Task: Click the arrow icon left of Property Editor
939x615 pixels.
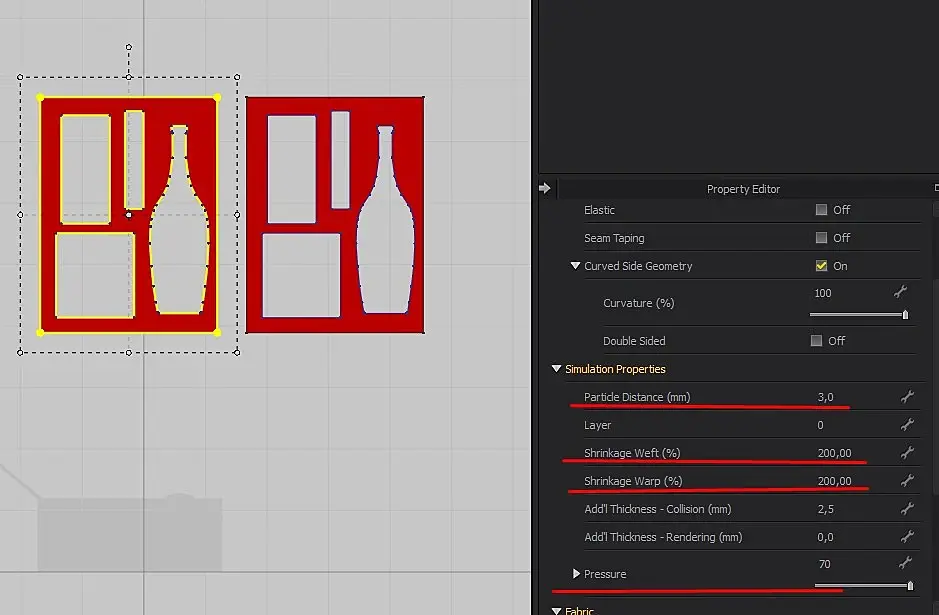Action: 545,188
